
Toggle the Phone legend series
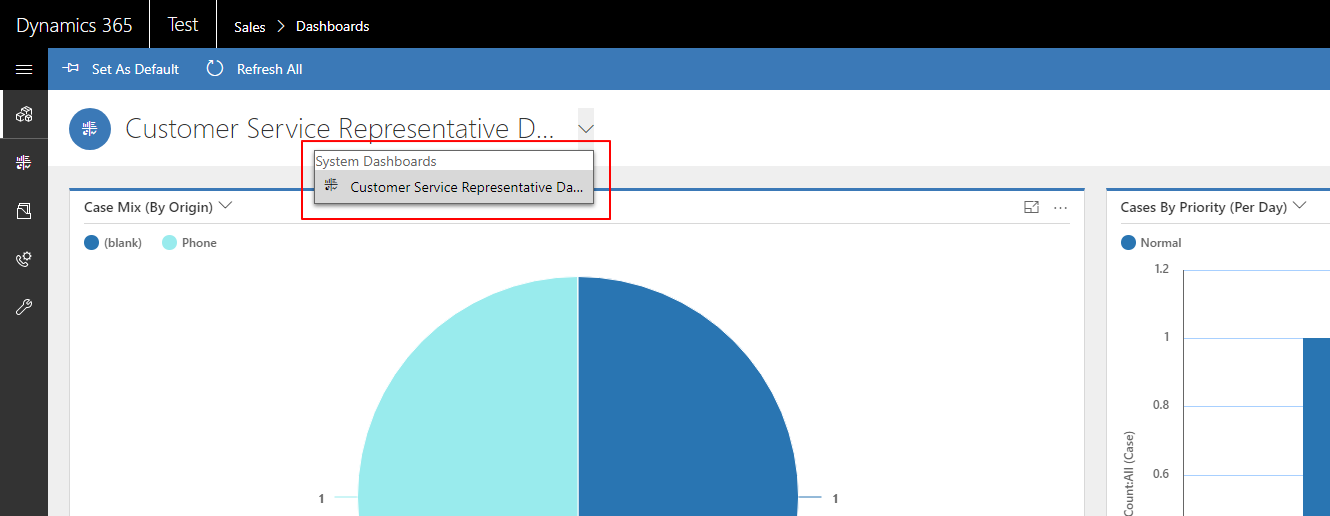[189, 242]
